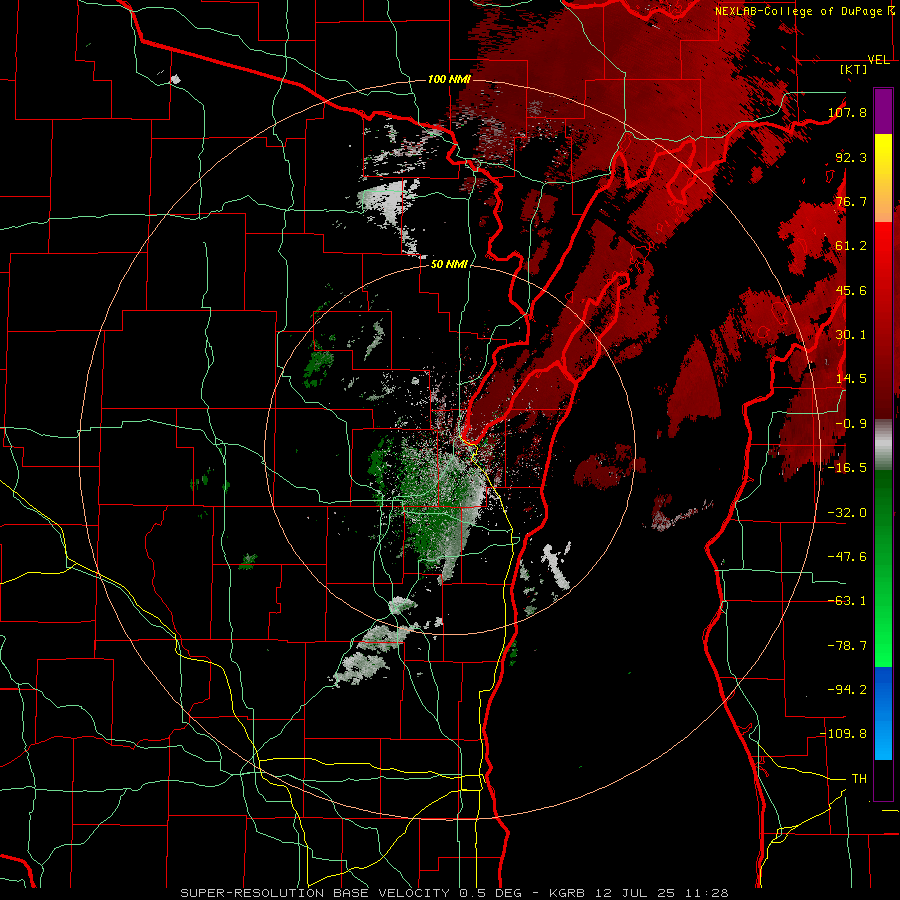Click the 11:28 timestamp in footer
This screenshot has width=900, height=900.
click(709, 893)
